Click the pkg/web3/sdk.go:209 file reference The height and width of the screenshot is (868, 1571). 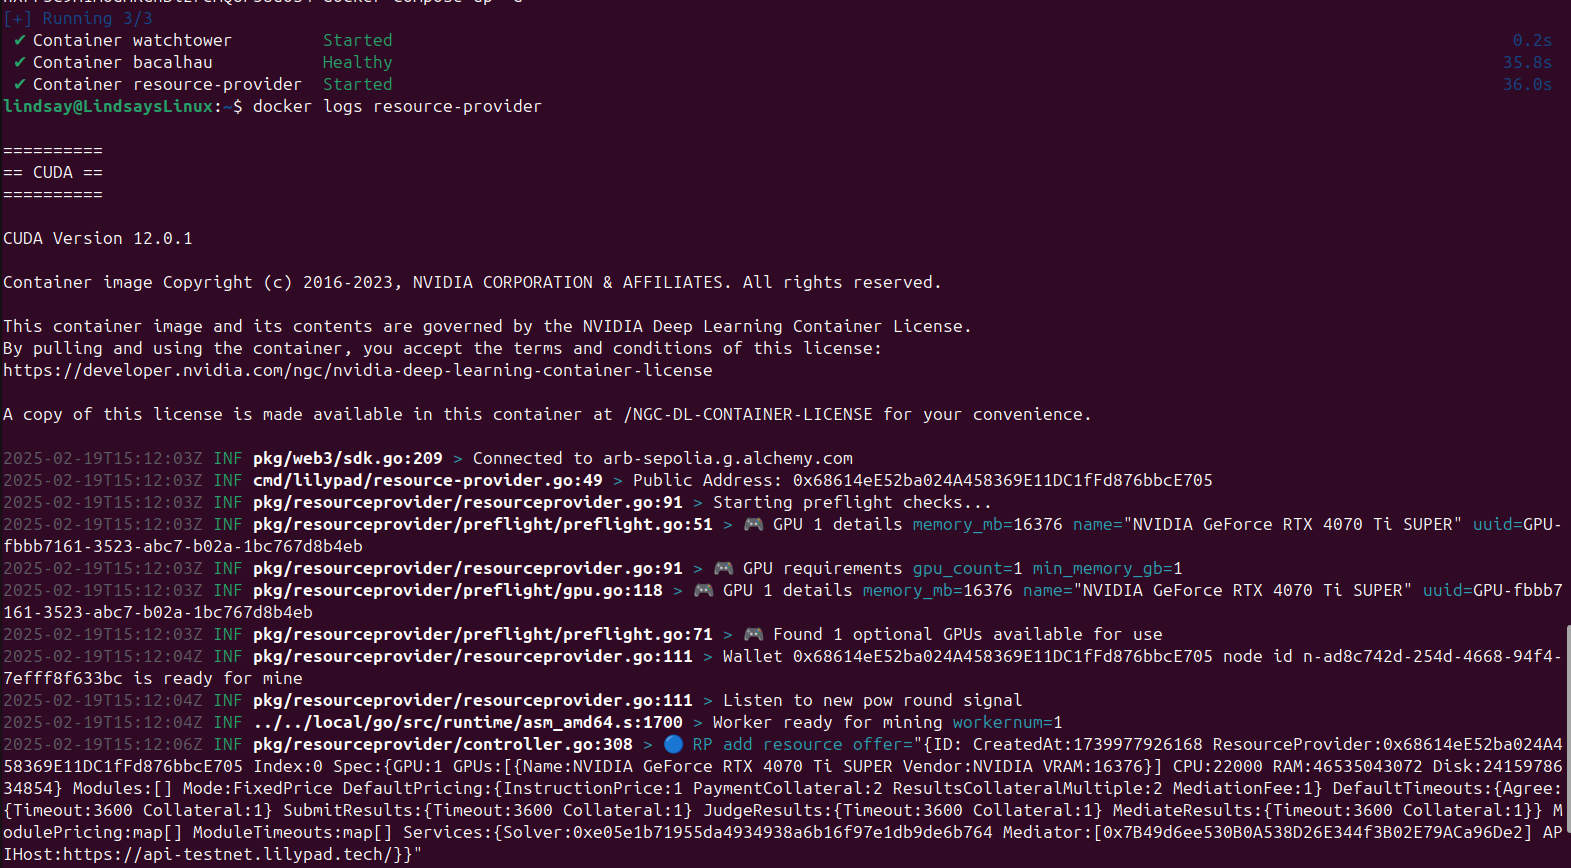click(347, 458)
